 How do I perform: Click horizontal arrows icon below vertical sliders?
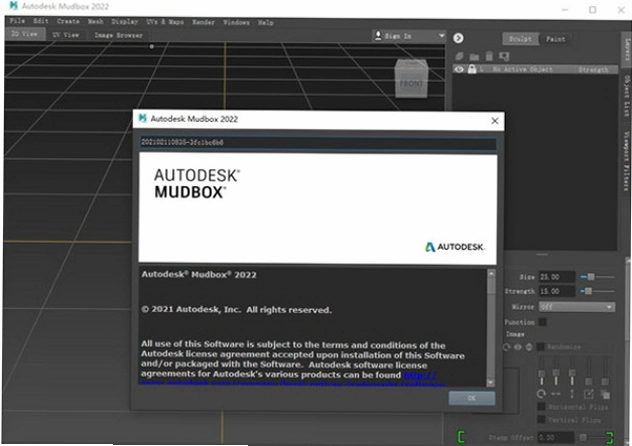pos(556,394)
